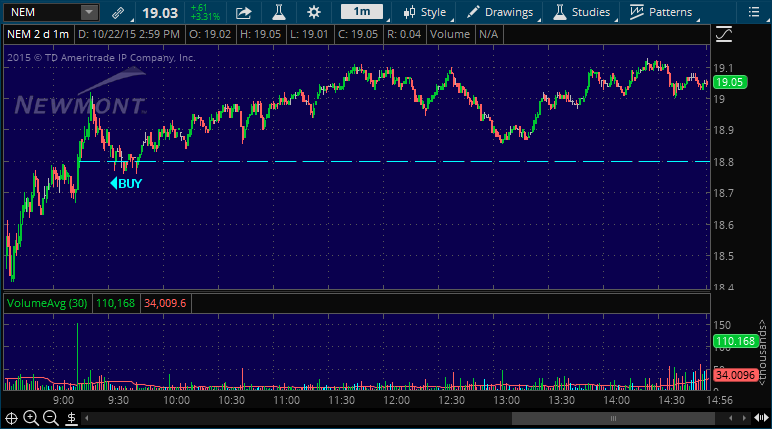The height and width of the screenshot is (429, 772).
Task: Click the BUY order marker on chart
Action: [126, 183]
